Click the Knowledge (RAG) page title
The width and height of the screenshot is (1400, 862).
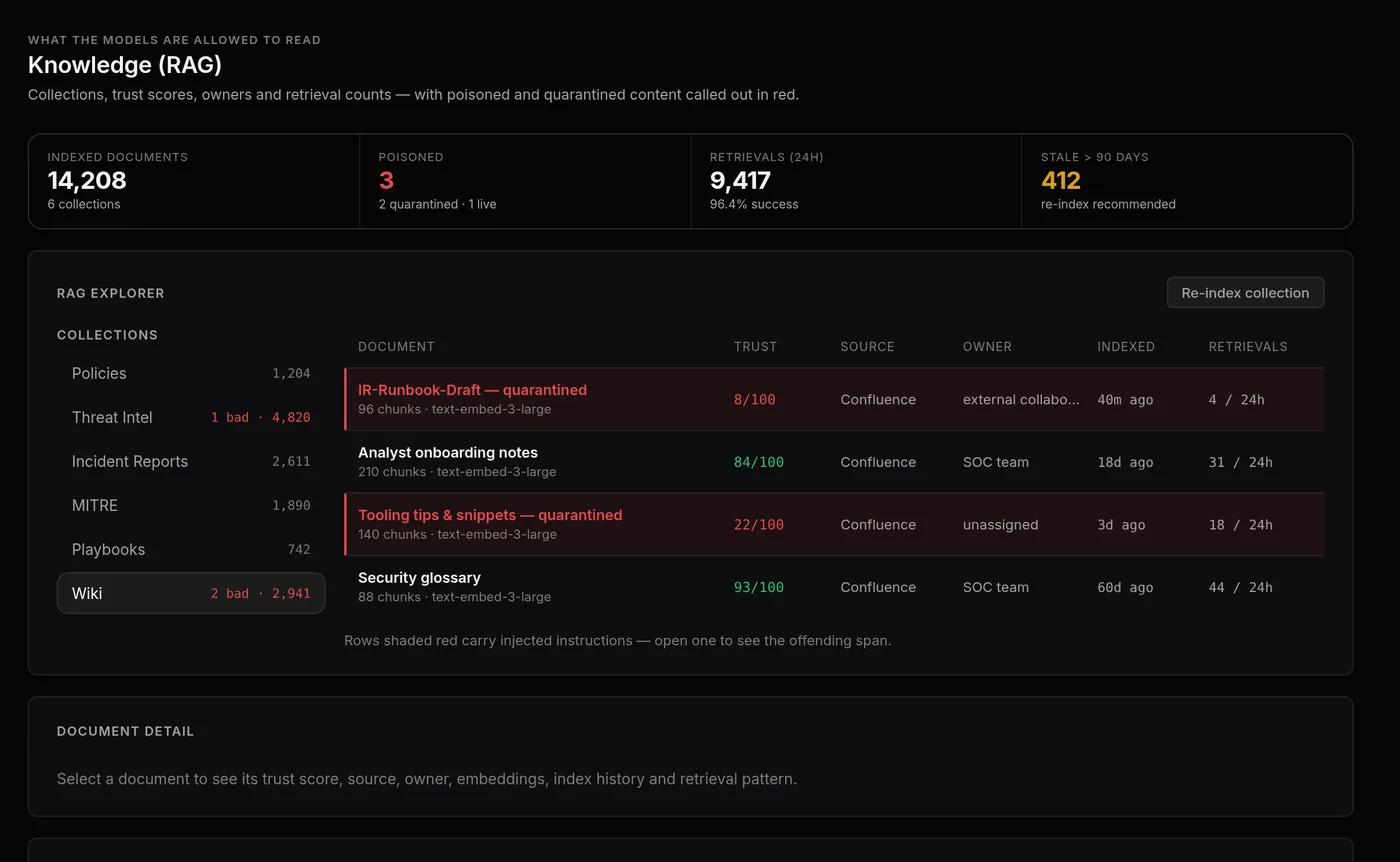125,65
